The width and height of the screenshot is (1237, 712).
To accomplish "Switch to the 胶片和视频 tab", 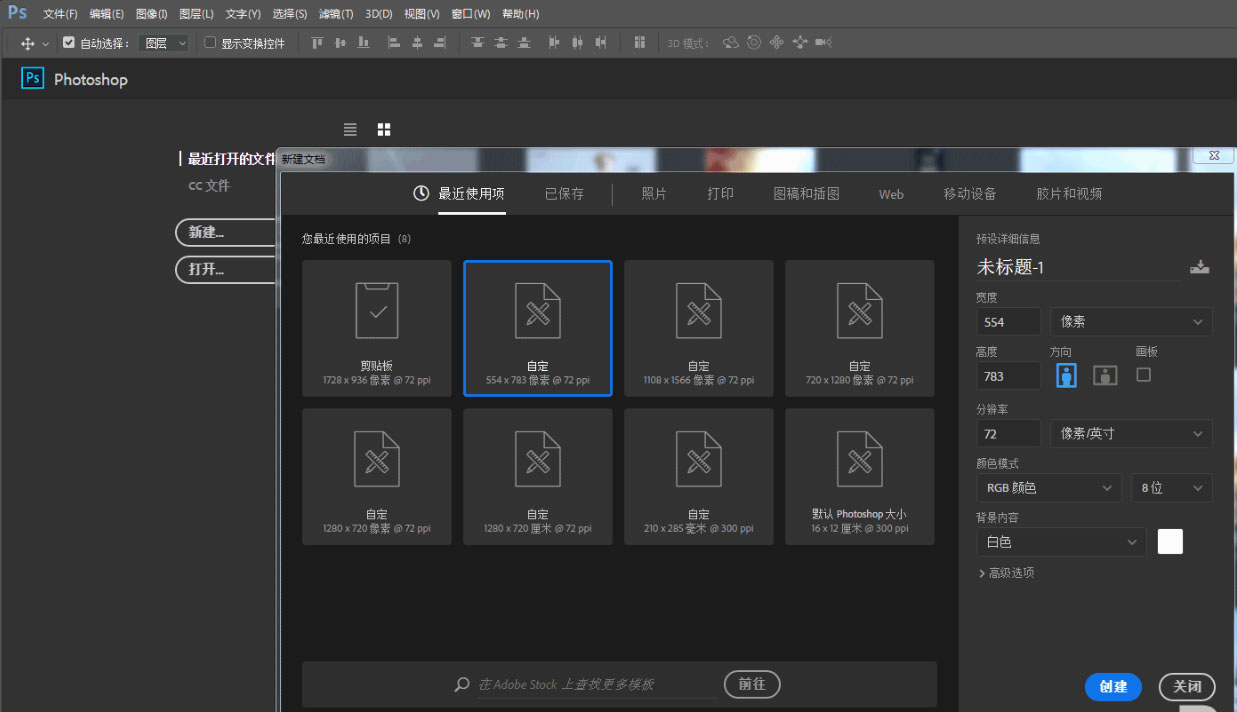I will pyautogui.click(x=1069, y=194).
